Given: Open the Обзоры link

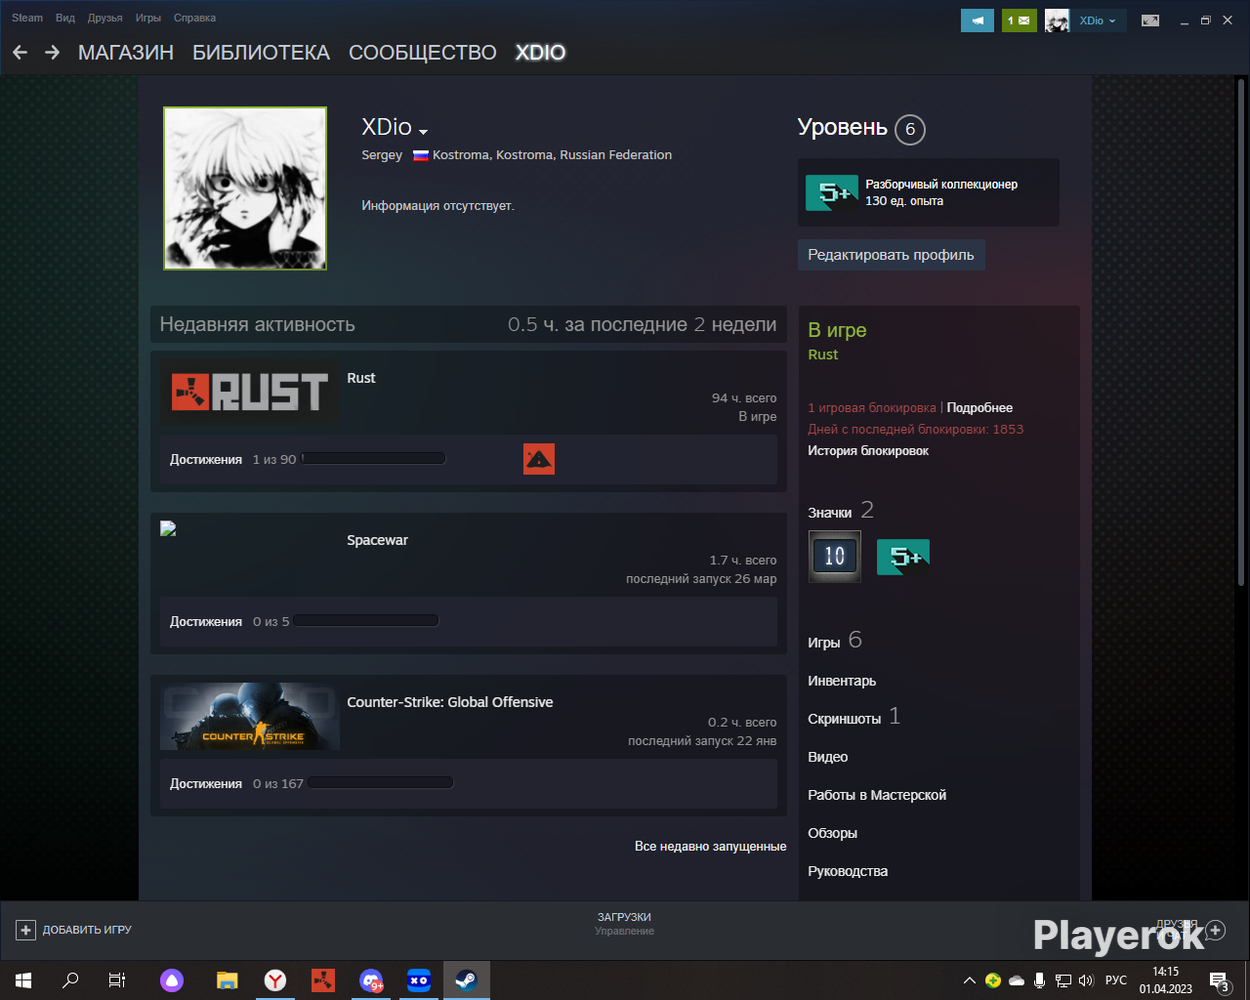Looking at the screenshot, I should coord(833,833).
